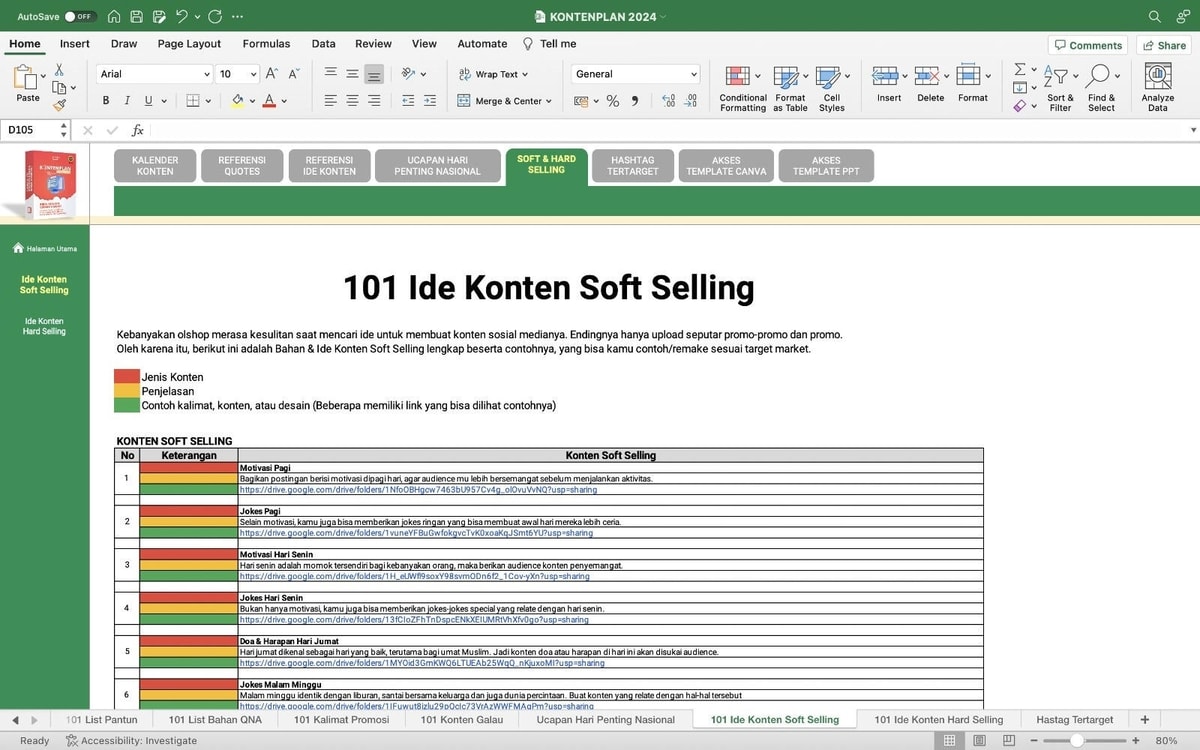1200x750 pixels.
Task: Select Align Left in the ribbon
Action: tap(331, 101)
